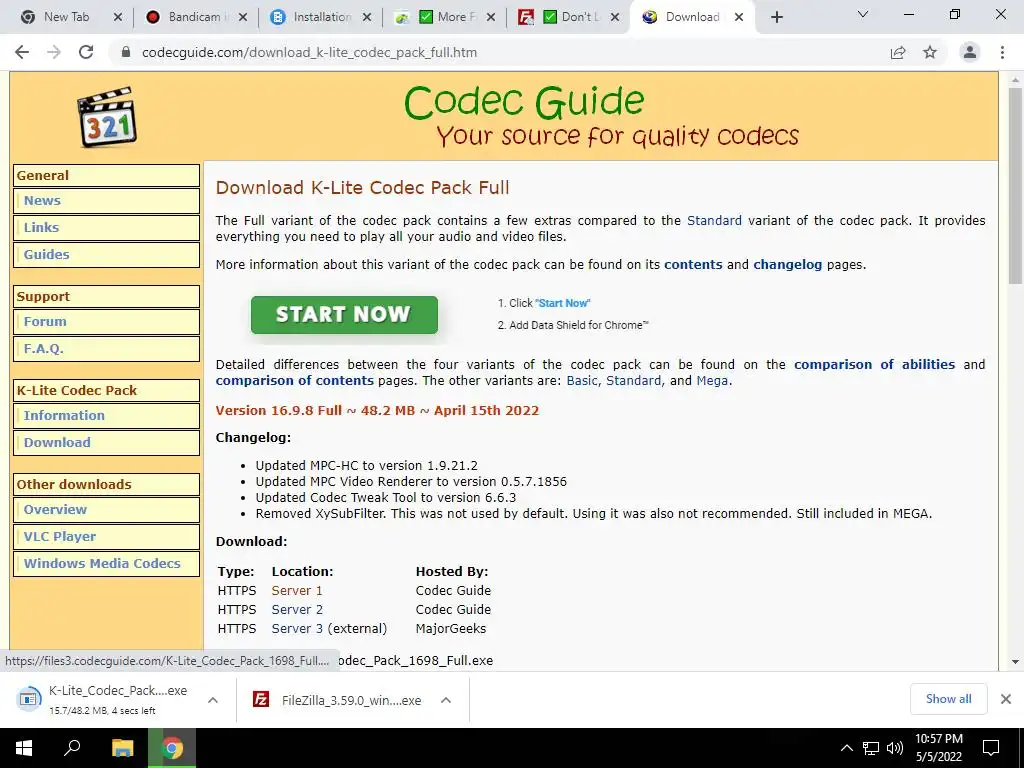This screenshot has width=1024, height=768.
Task: Reload the page with the refresh icon
Action: point(86,52)
